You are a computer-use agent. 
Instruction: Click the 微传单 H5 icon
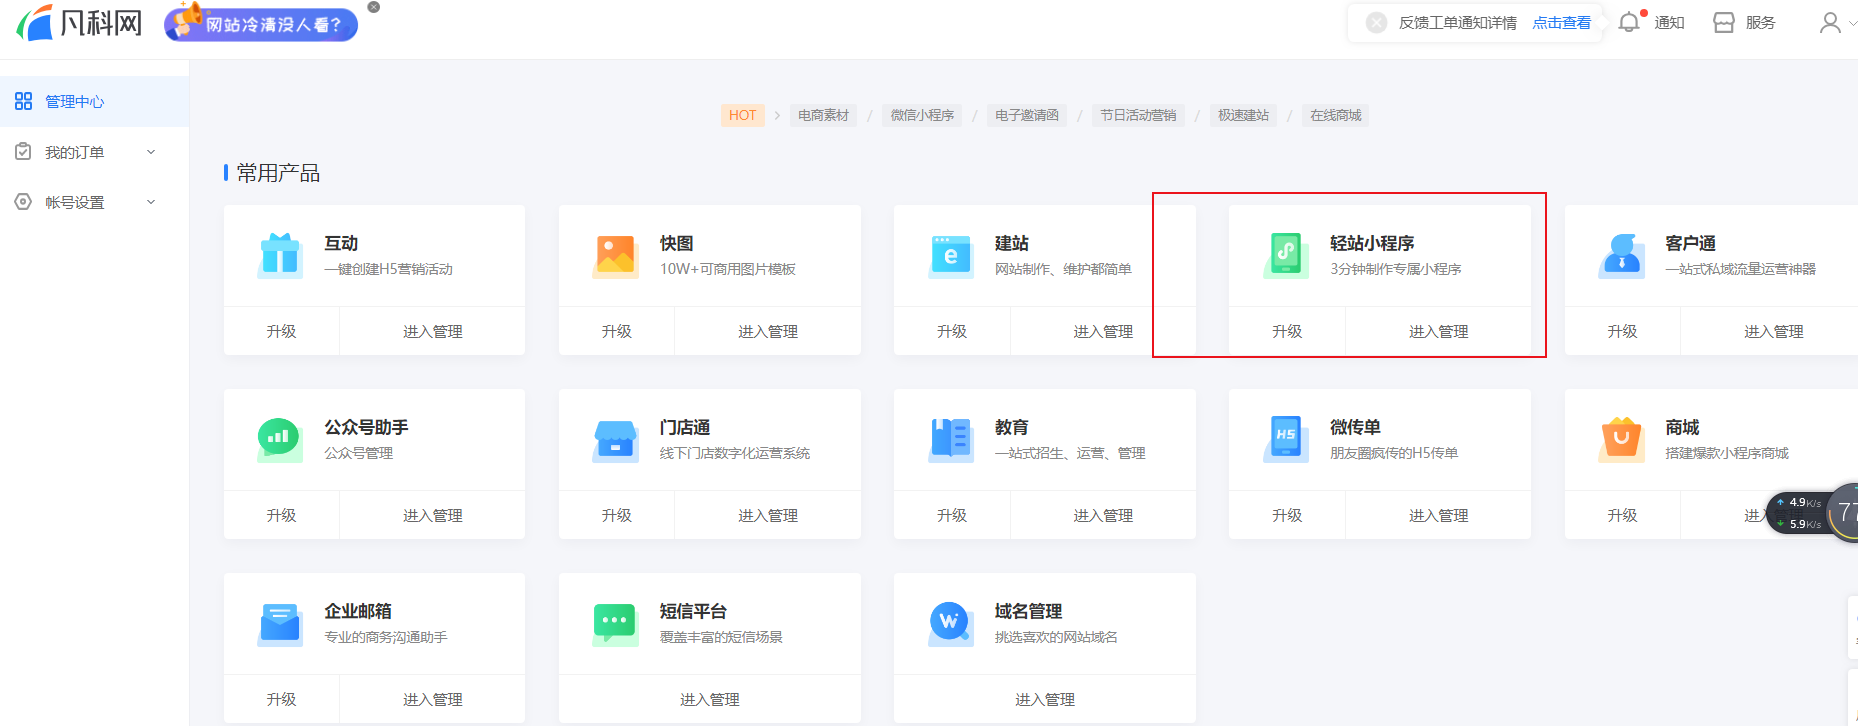[1285, 439]
